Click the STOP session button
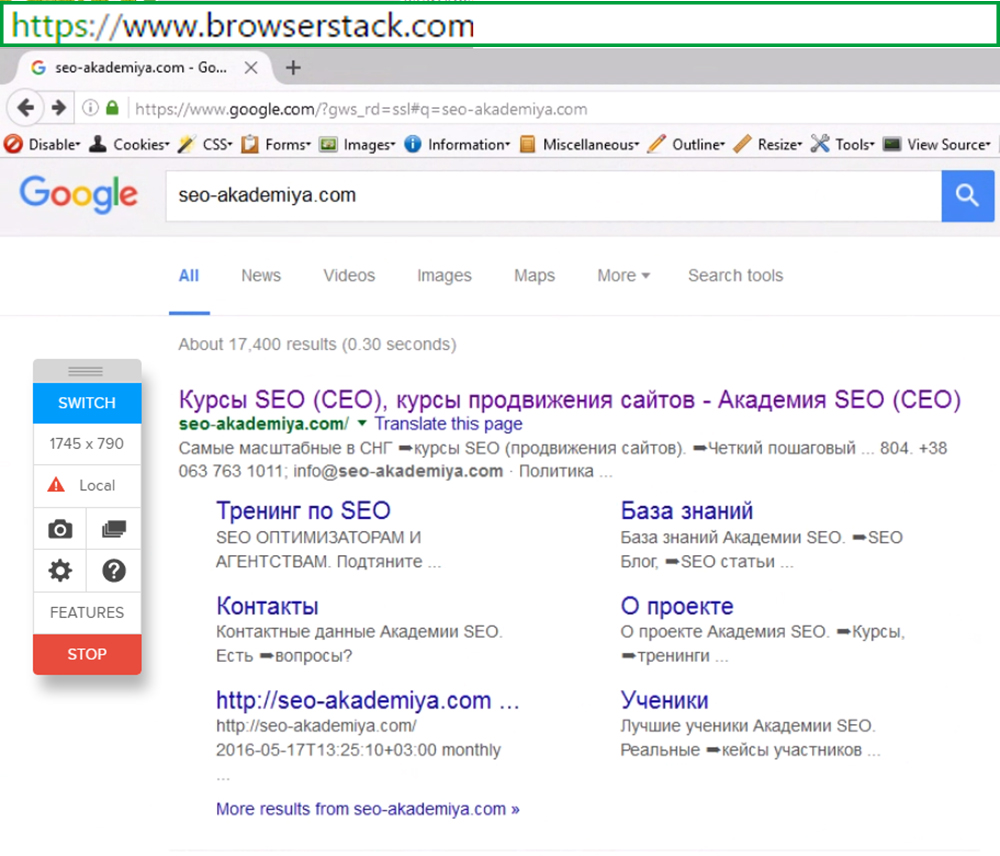The width and height of the screenshot is (1000, 856). point(87,654)
